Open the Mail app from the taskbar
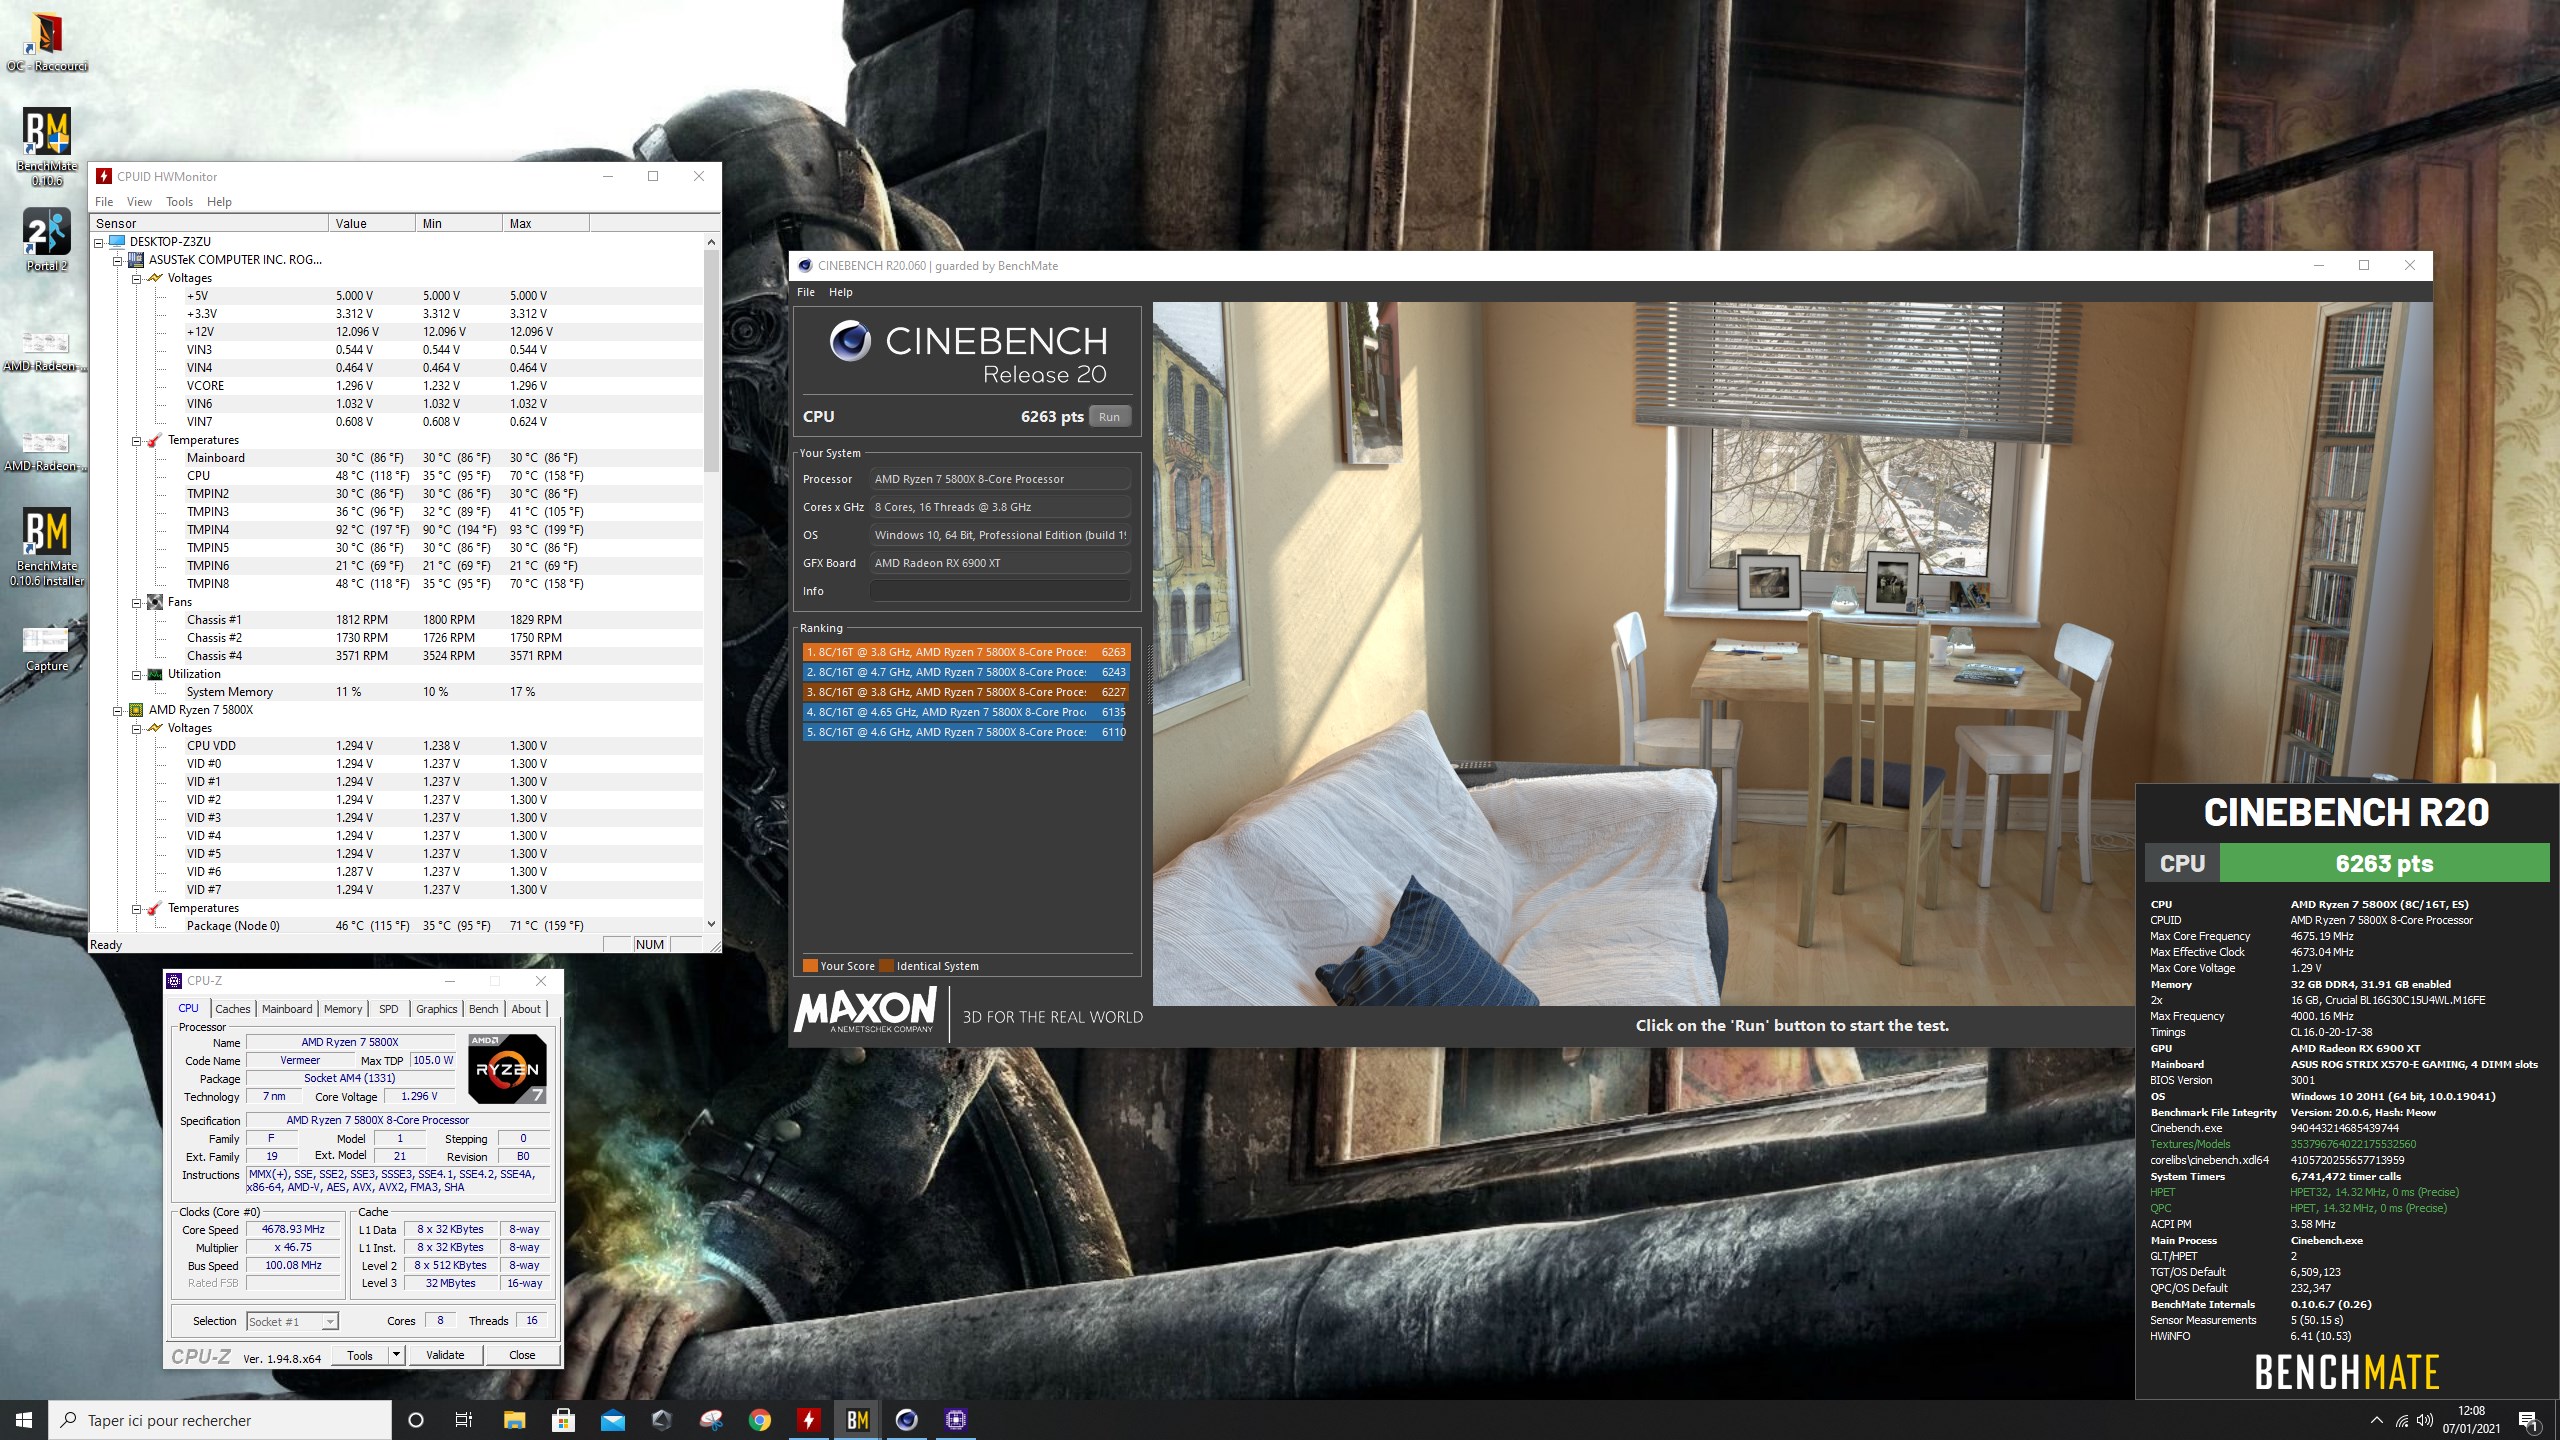The height and width of the screenshot is (1440, 2560). tap(612, 1420)
